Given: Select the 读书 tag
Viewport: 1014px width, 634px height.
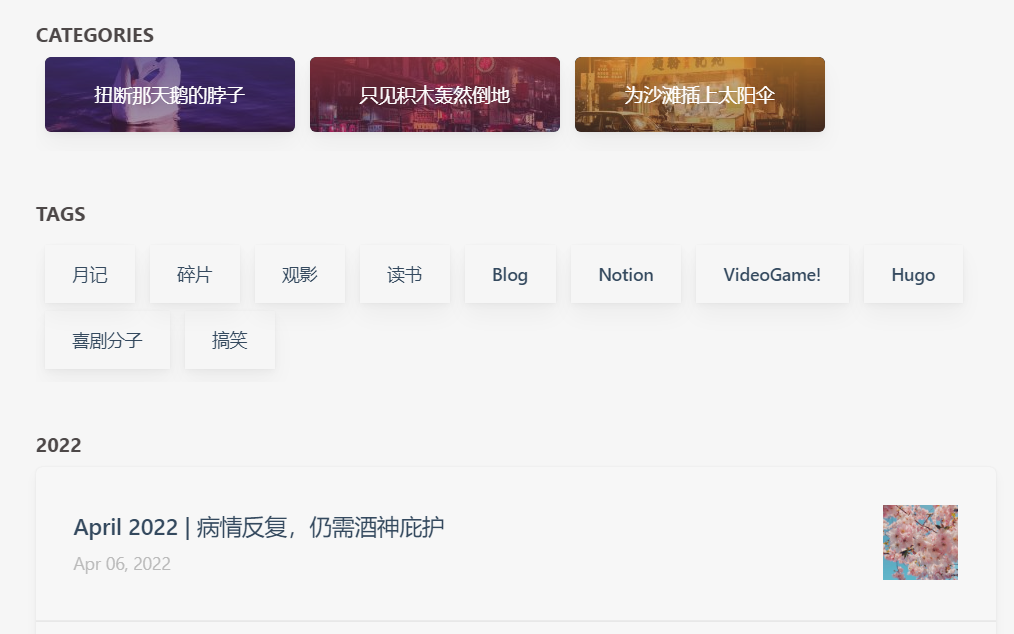Looking at the screenshot, I should point(405,274).
